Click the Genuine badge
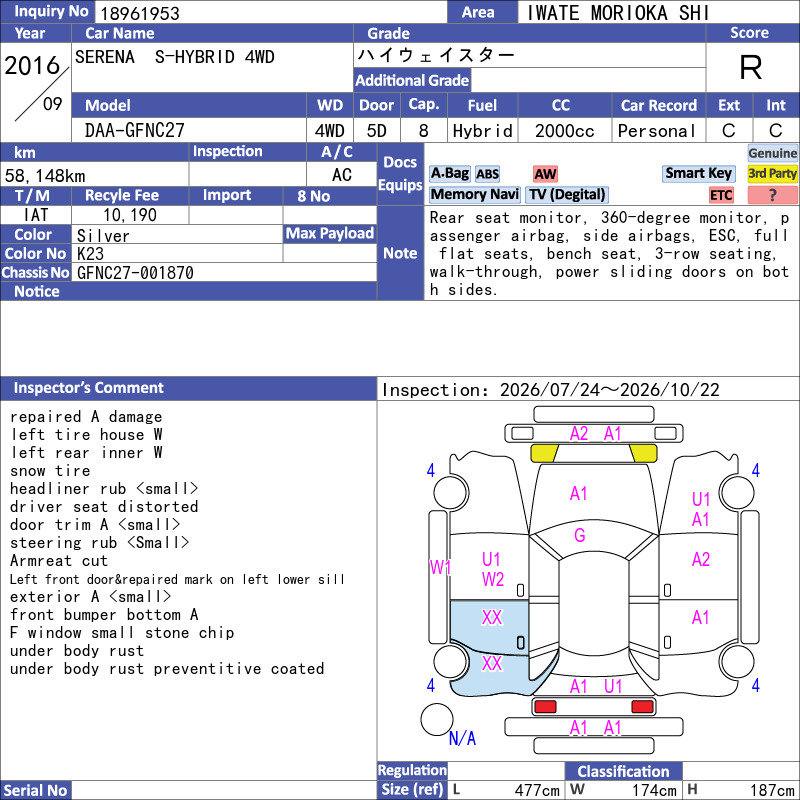Screen dimensions: 800x800 (x=772, y=153)
